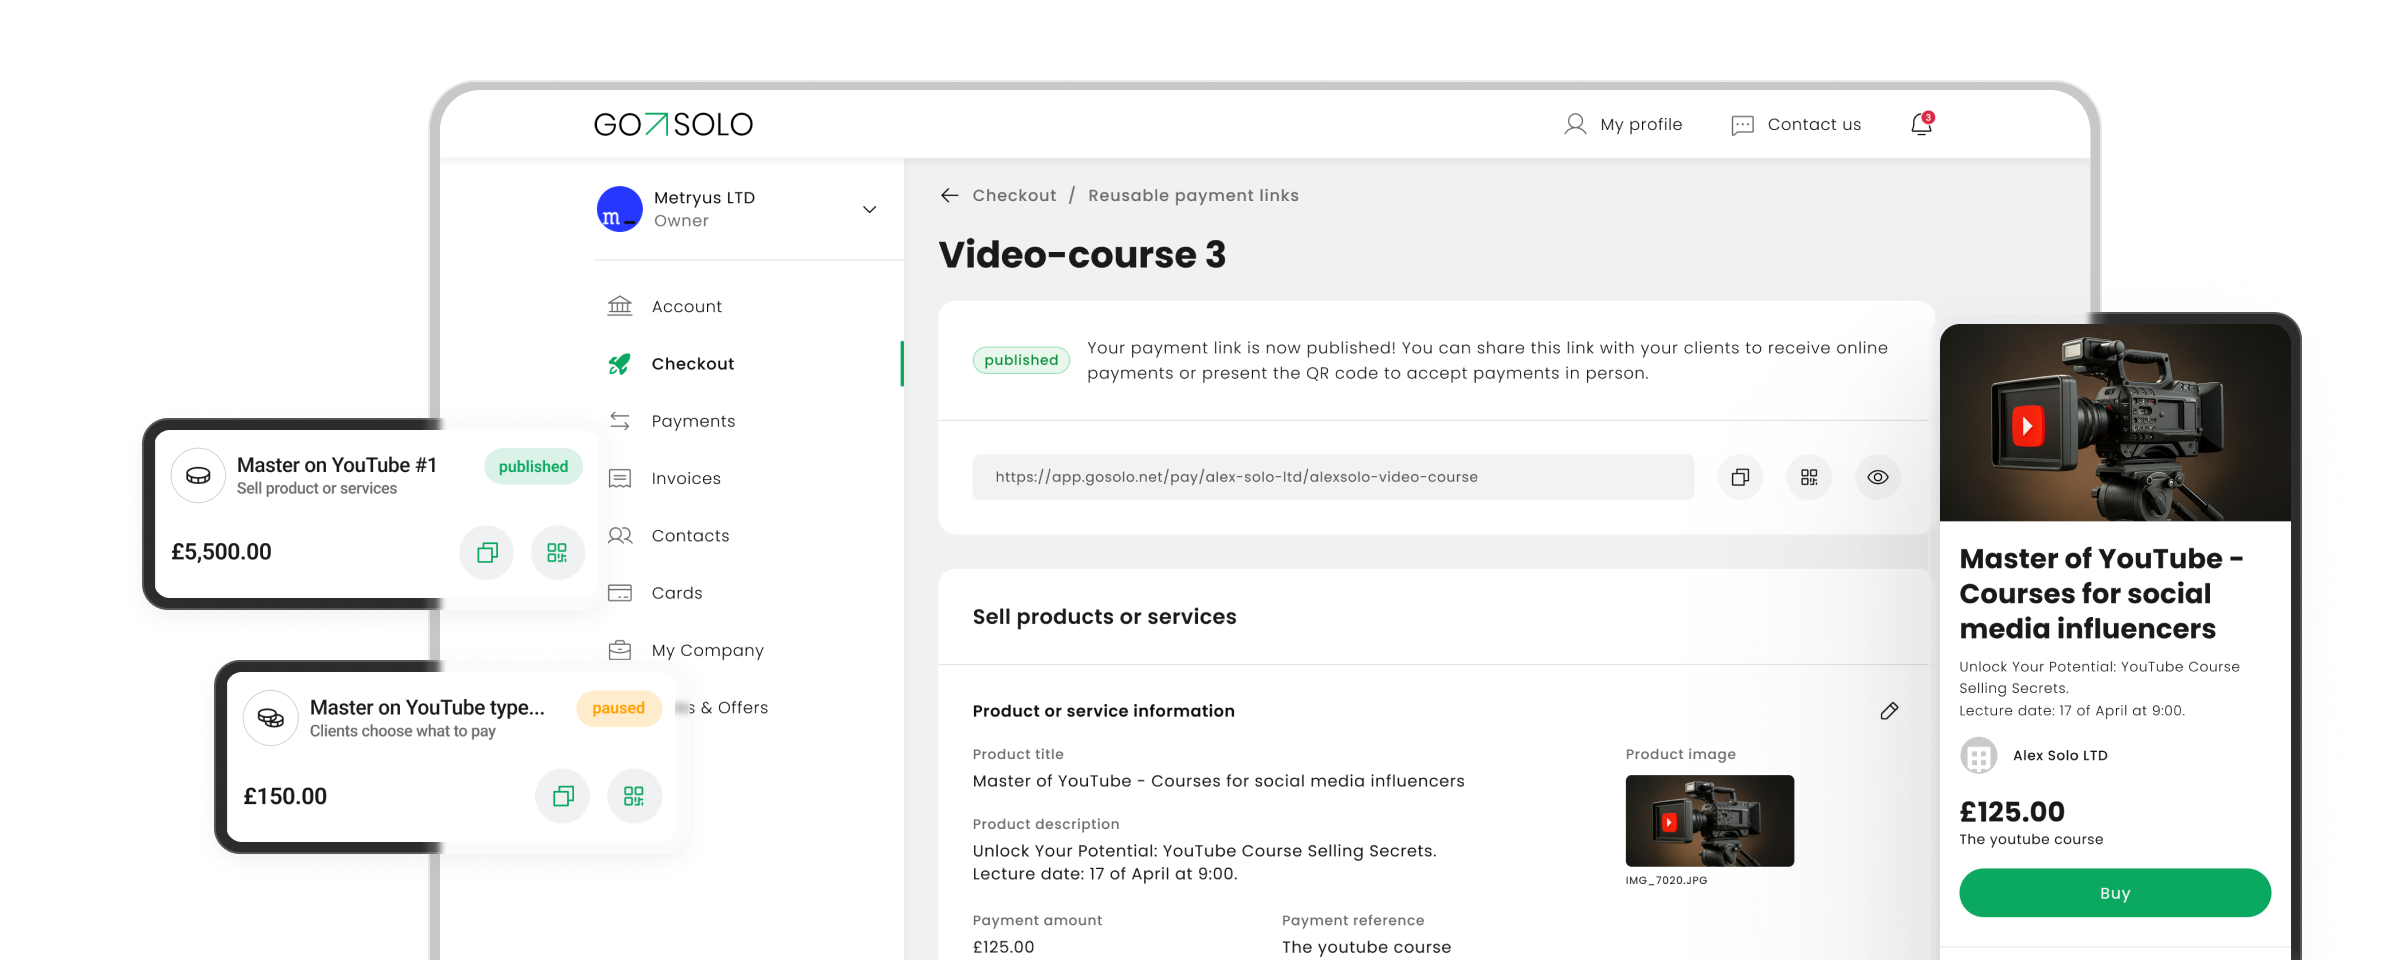Expand the Metryus LTD company switcher
This screenshot has width=2384, height=960.
(x=869, y=209)
